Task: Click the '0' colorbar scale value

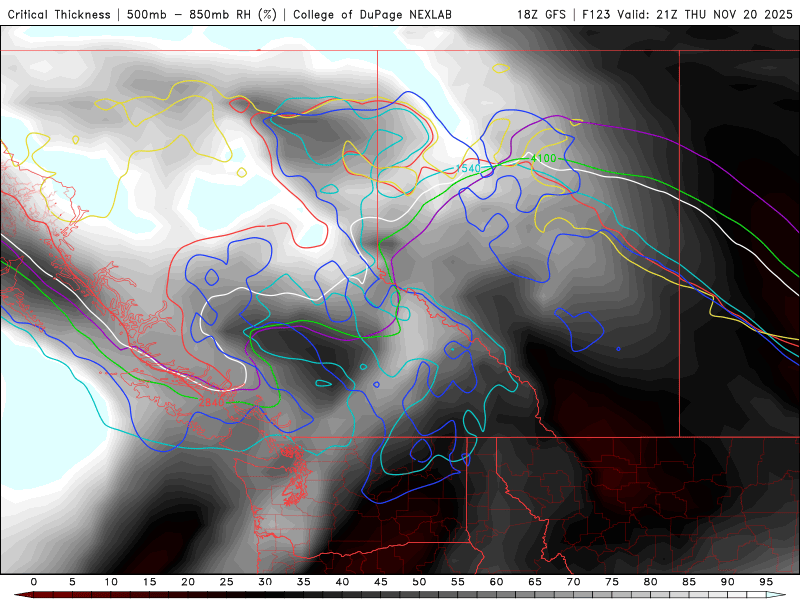Action: coord(34,582)
